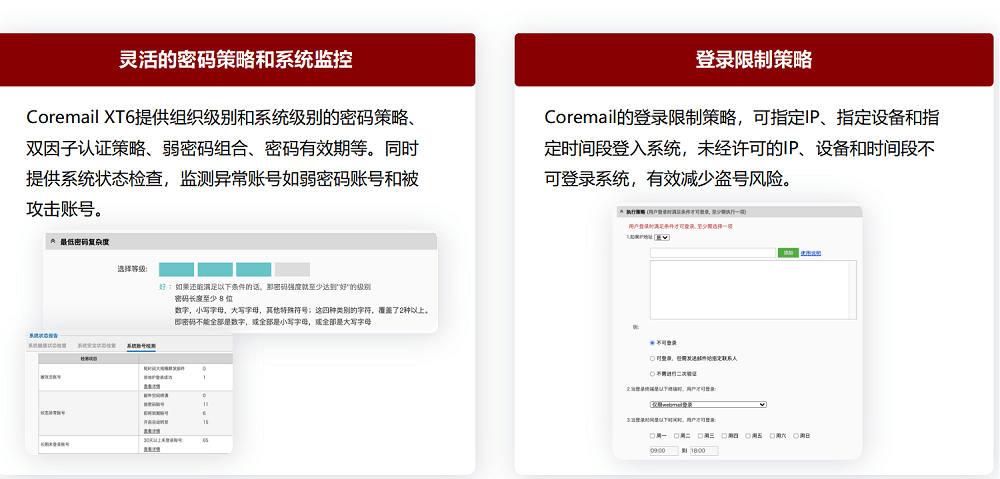This screenshot has height=479, width=1000.
Task: Open 查看详情 under 状态异常账号 row
Action: (152, 431)
